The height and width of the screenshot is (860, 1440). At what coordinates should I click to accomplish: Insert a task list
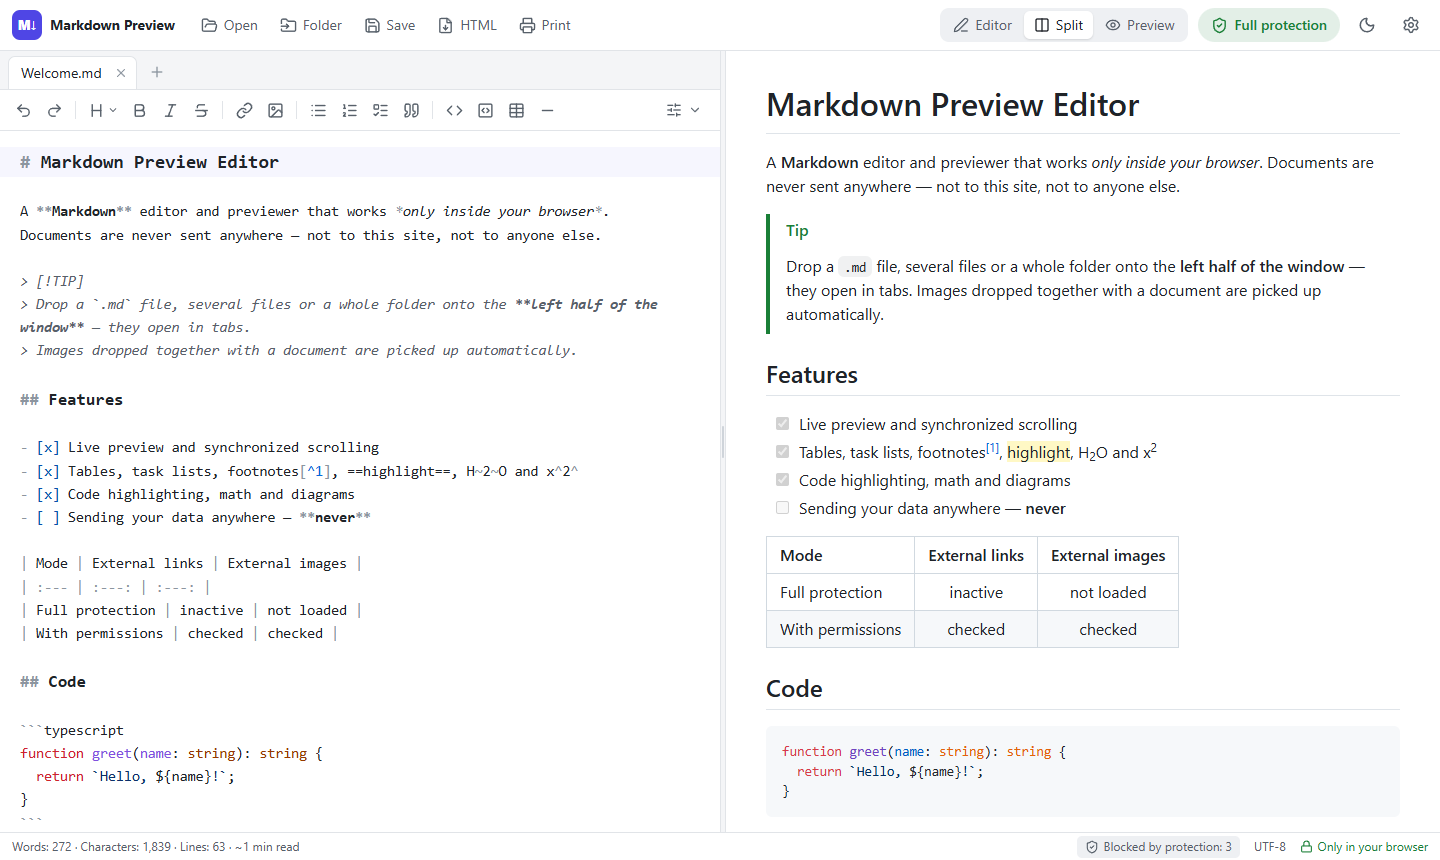380,111
